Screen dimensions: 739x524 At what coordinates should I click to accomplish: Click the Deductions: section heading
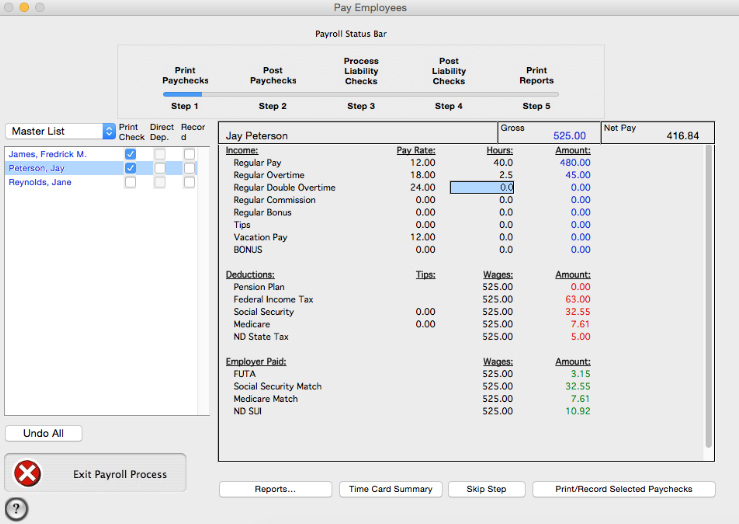[250, 275]
